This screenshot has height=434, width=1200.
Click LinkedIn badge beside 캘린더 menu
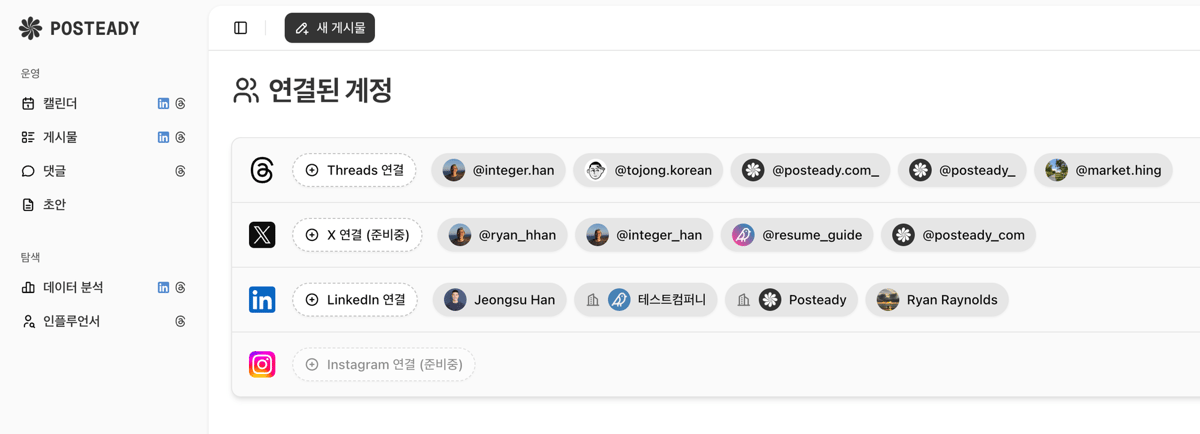(x=163, y=103)
